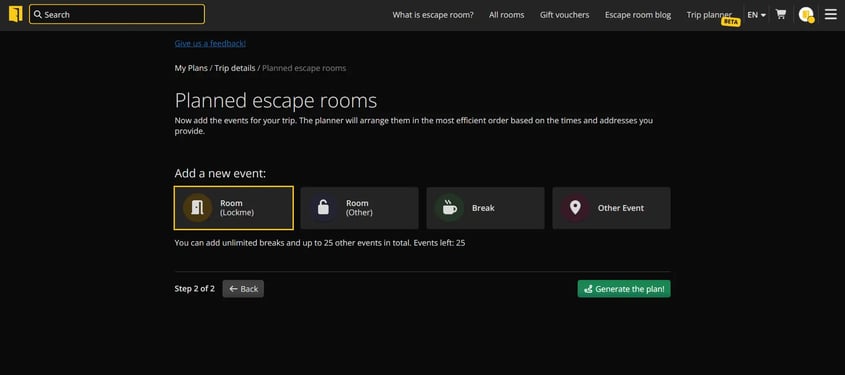Add an Other Event

(612, 208)
